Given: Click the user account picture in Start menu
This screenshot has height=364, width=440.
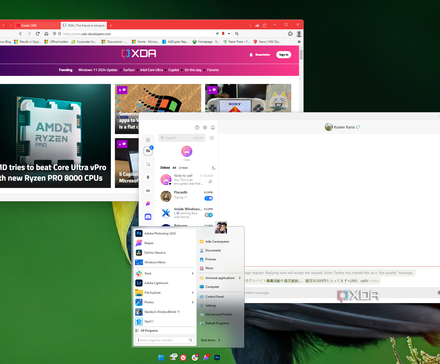Looking at the screenshot, I should pyautogui.click(x=221, y=227).
